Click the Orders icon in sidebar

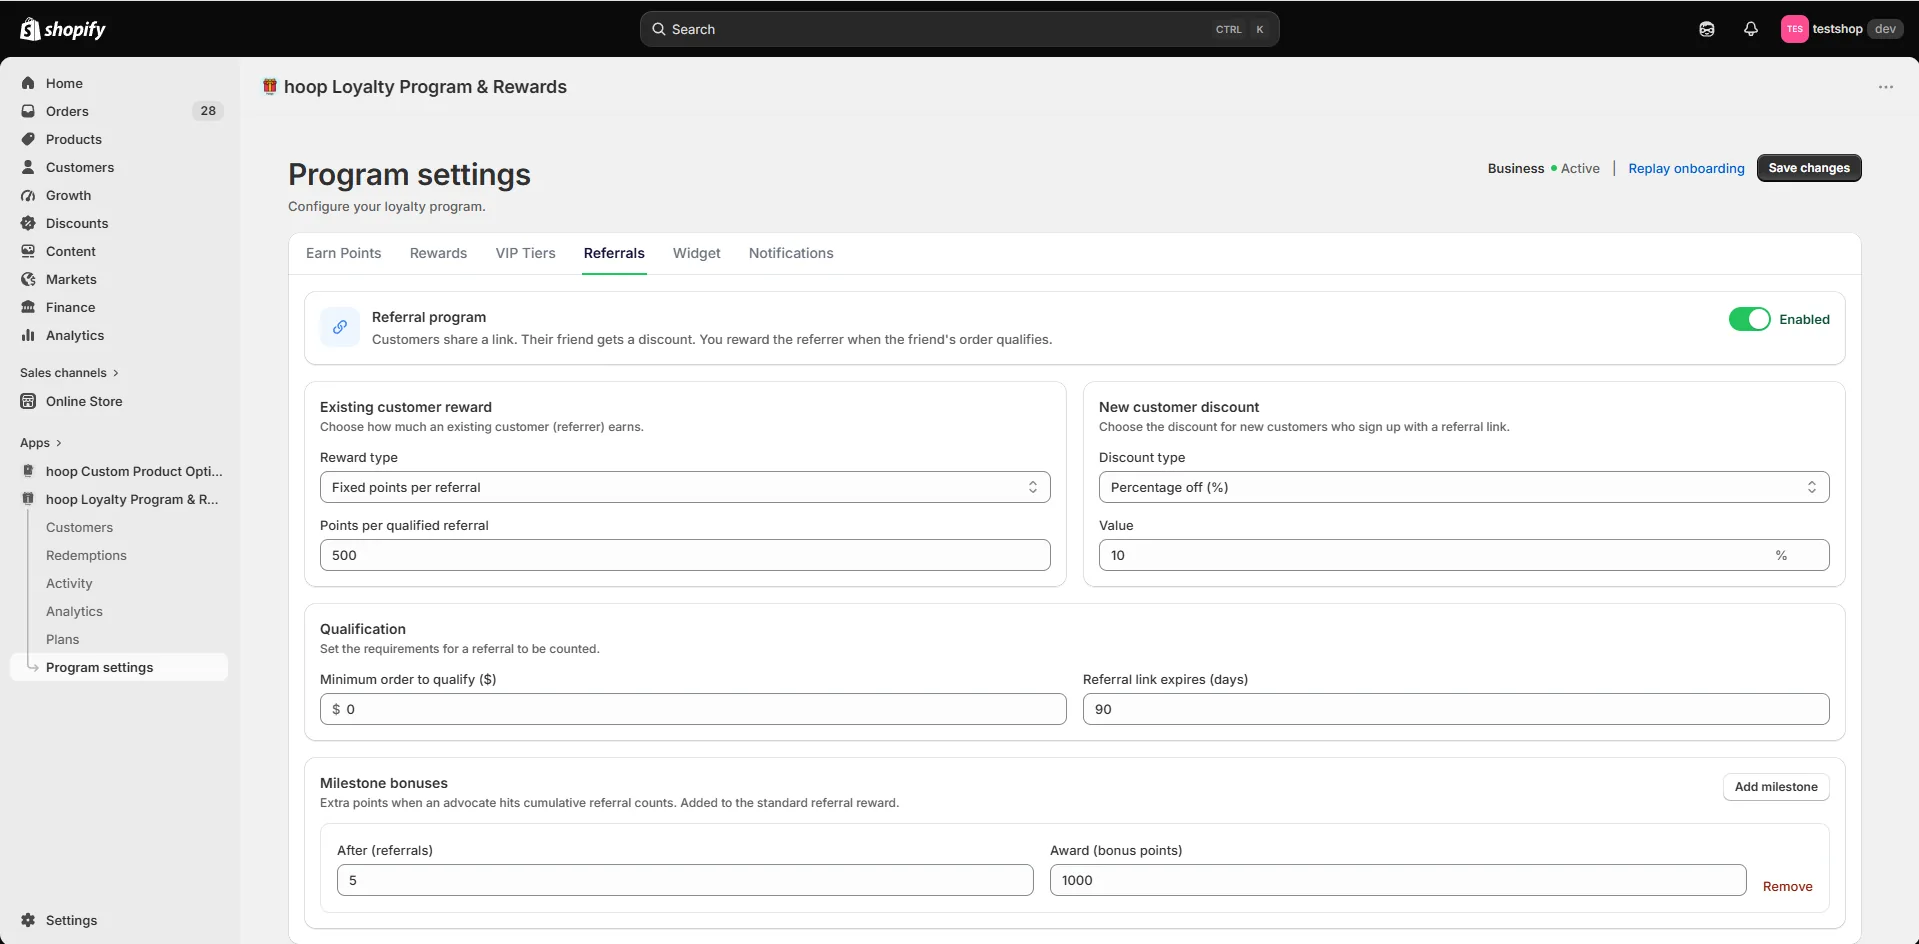tap(28, 111)
